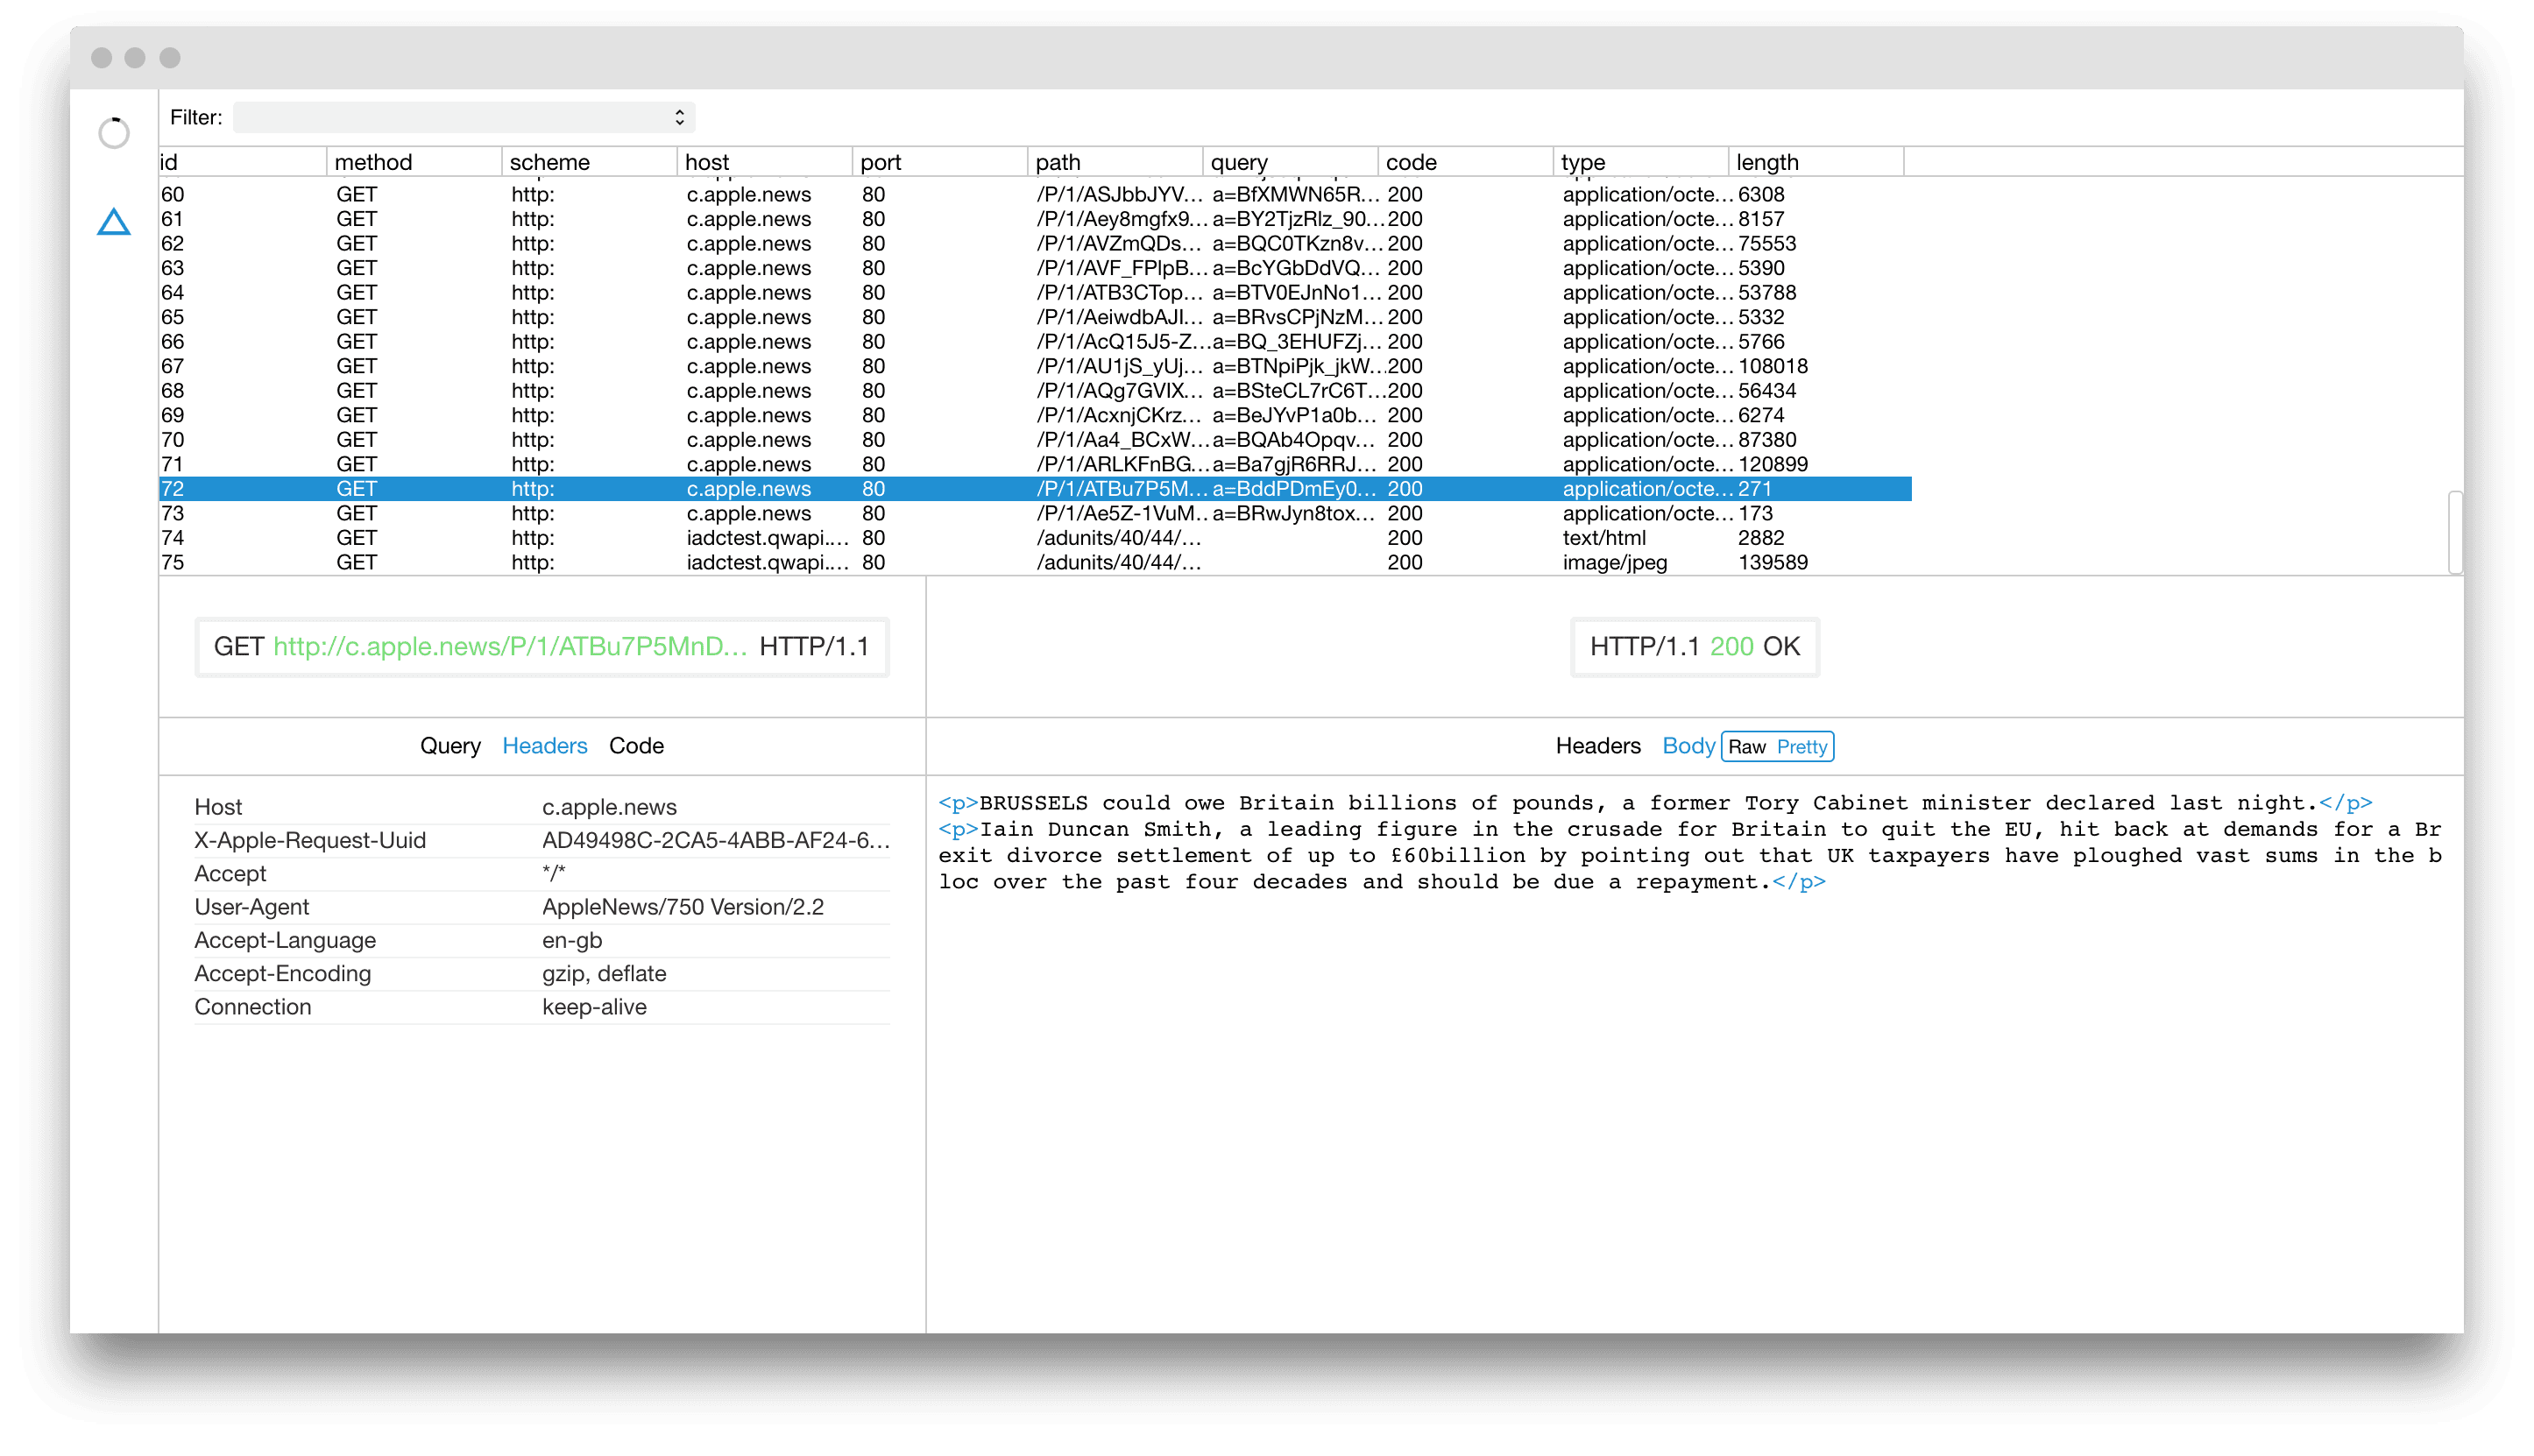This screenshot has width=2534, height=1456.
Task: Sort requests by the port column header
Action: tap(940, 162)
